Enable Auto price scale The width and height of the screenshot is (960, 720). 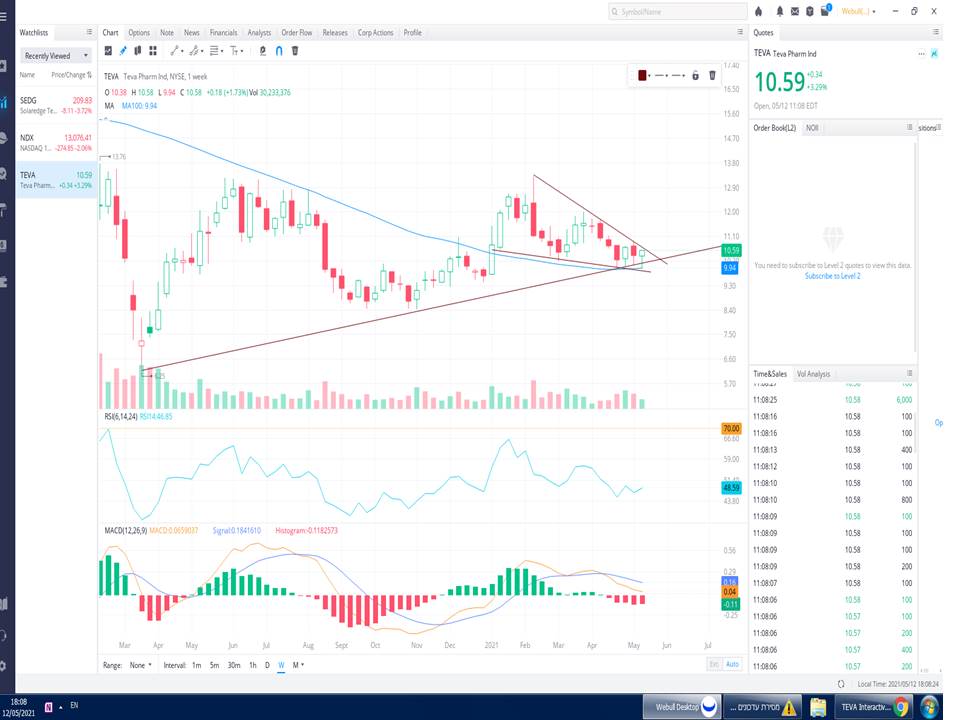click(x=733, y=664)
